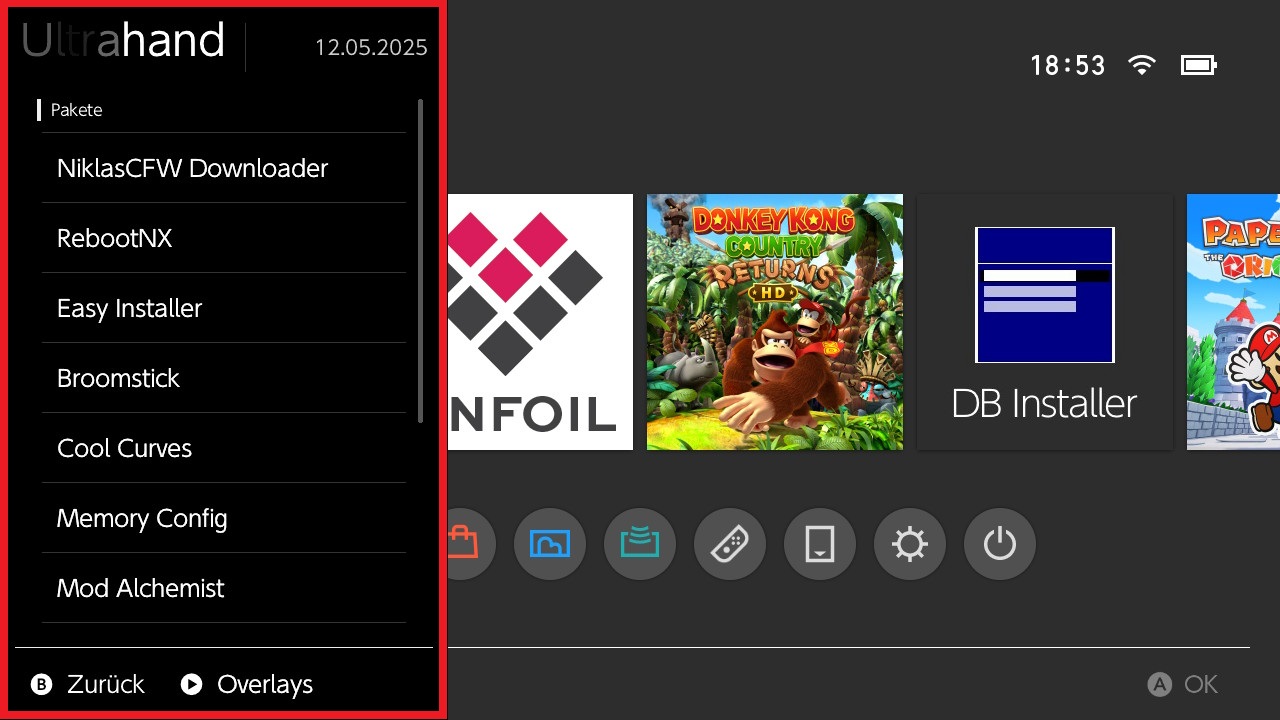Click the Pakete section header
1280x720 pixels.
tap(77, 110)
